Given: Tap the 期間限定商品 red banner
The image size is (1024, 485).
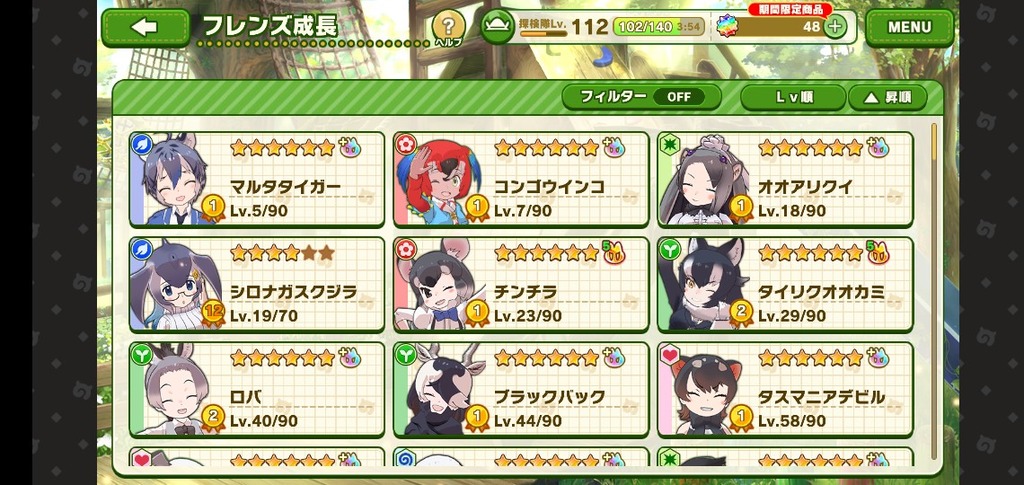Looking at the screenshot, I should pos(790,9).
